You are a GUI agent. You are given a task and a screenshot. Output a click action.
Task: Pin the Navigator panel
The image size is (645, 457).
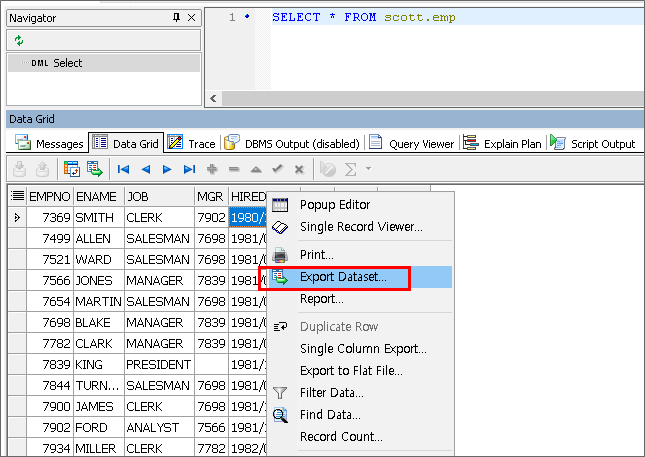(x=176, y=17)
